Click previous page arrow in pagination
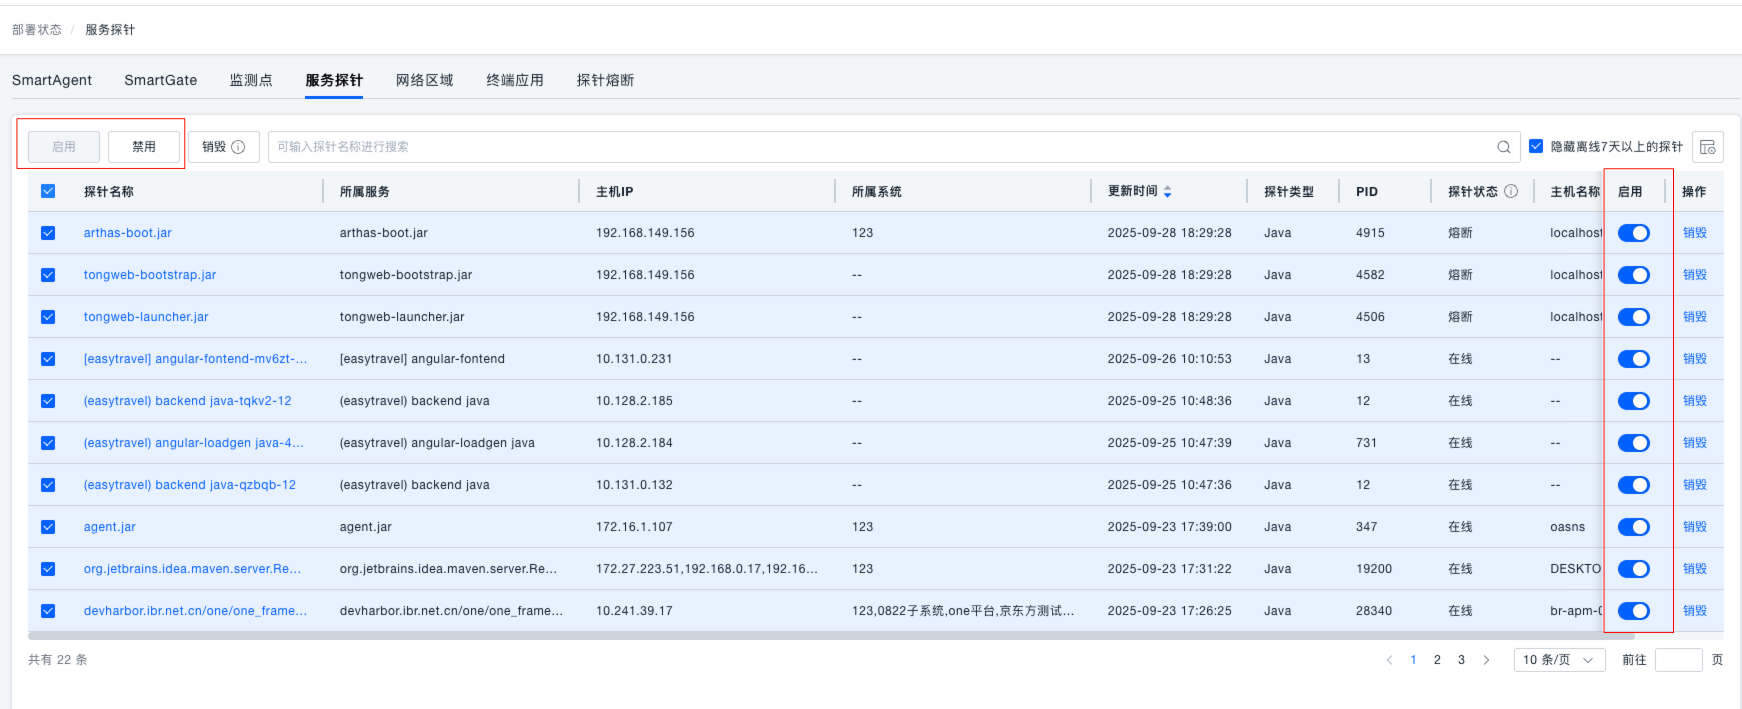This screenshot has height=709, width=1742. [1389, 660]
